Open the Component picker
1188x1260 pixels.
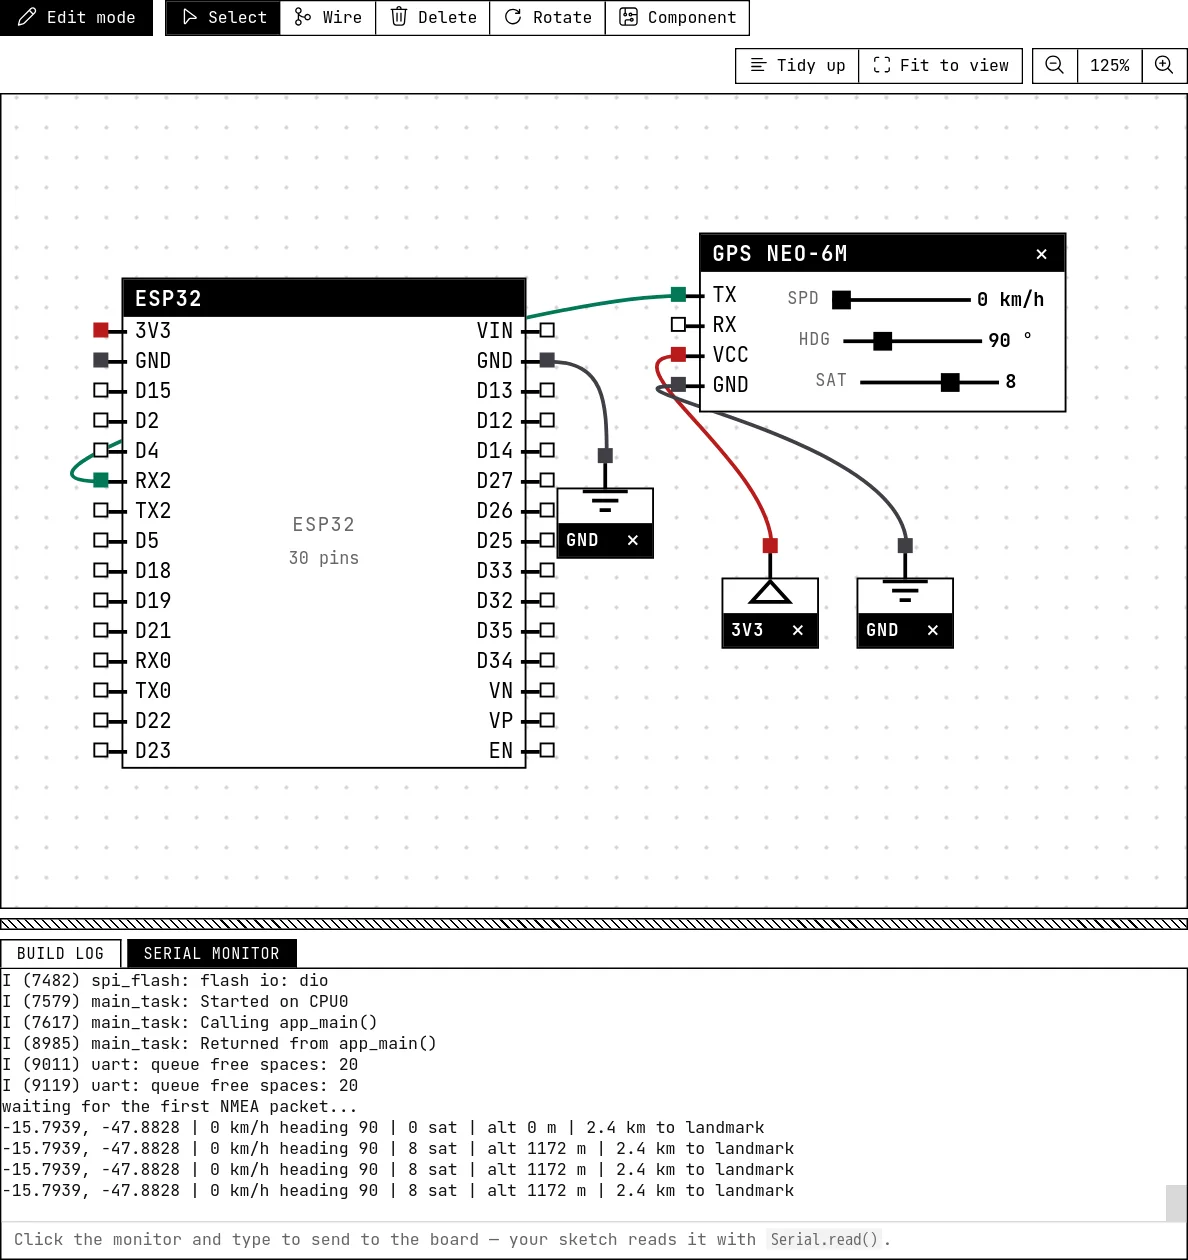[677, 17]
